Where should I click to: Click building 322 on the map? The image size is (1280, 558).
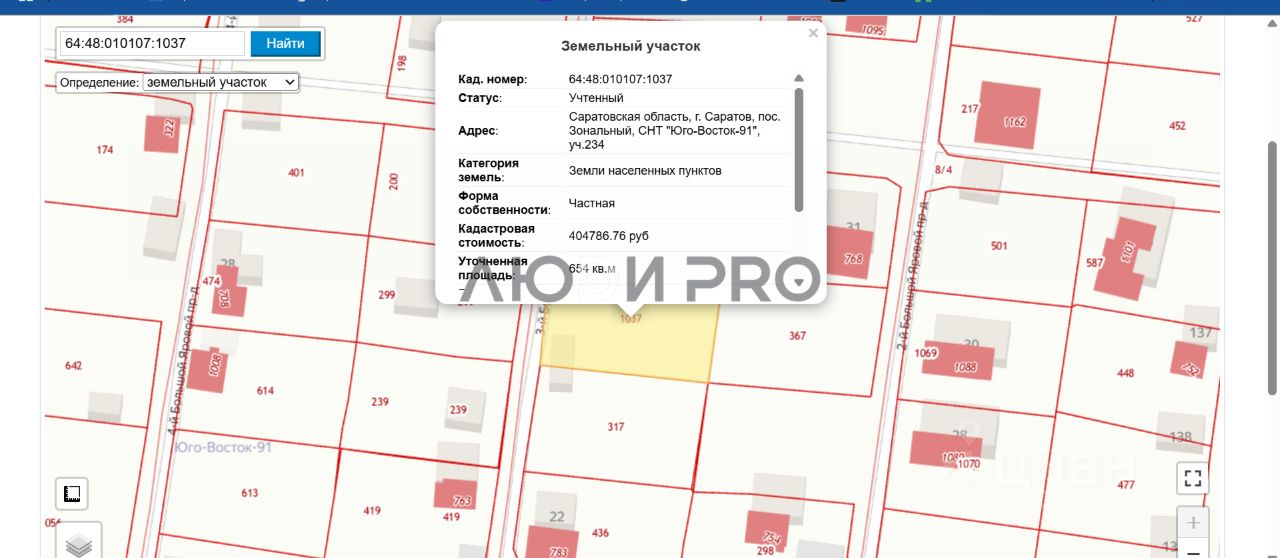[163, 133]
